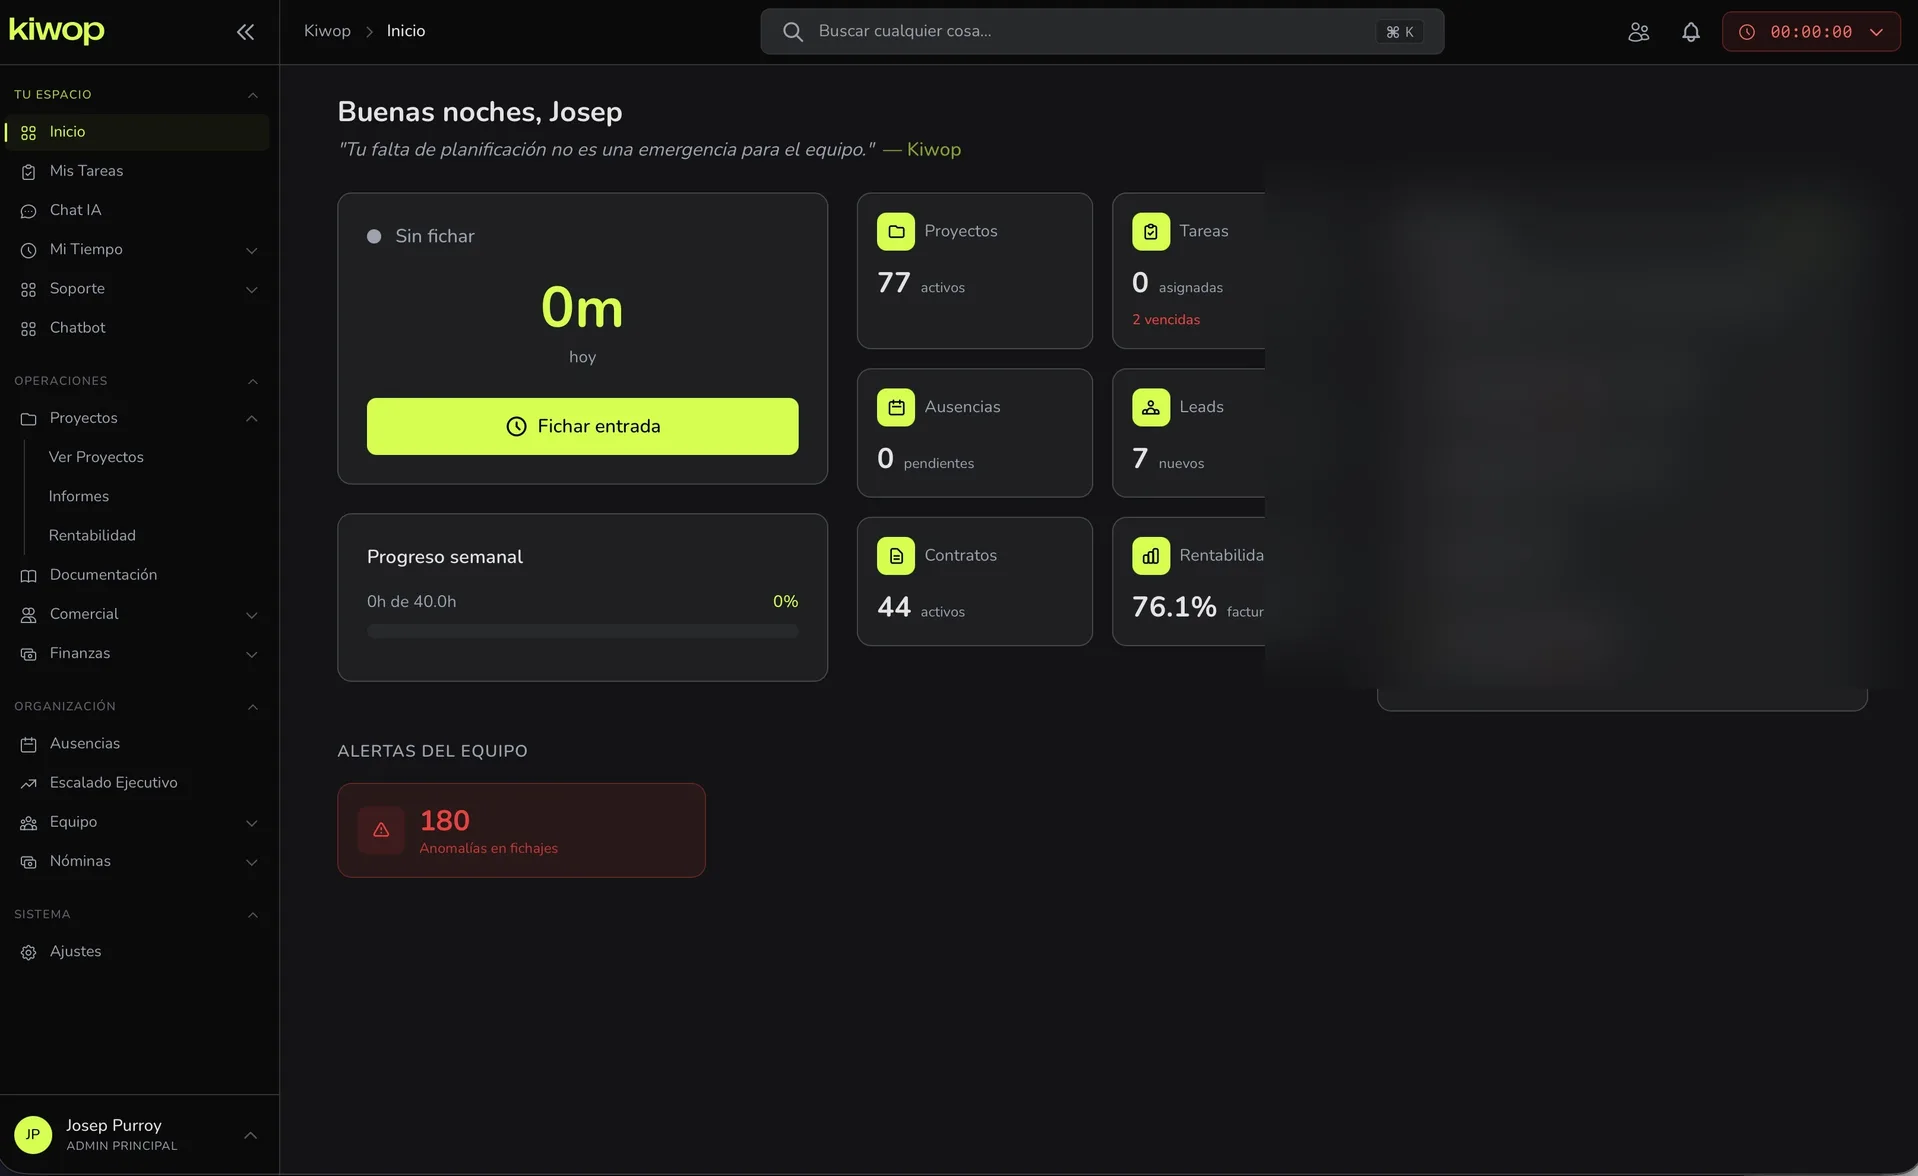Expand the Mi Tiempo submenu
Image resolution: width=1918 pixels, height=1176 pixels.
pos(252,250)
